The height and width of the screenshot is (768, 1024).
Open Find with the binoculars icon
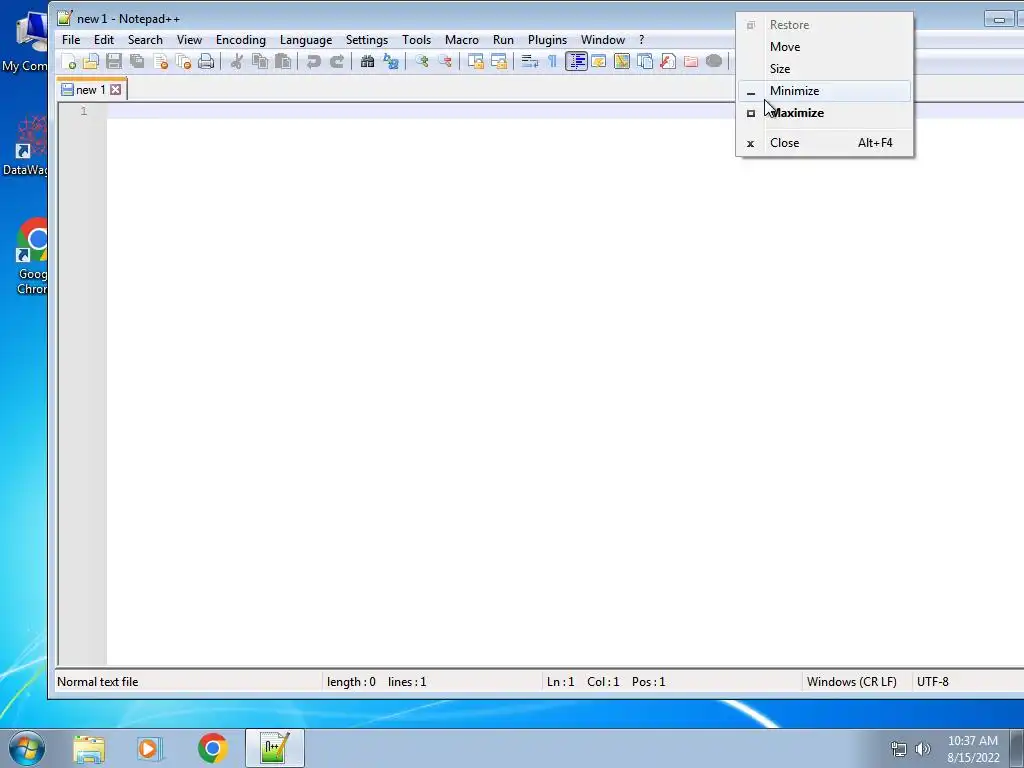367,61
